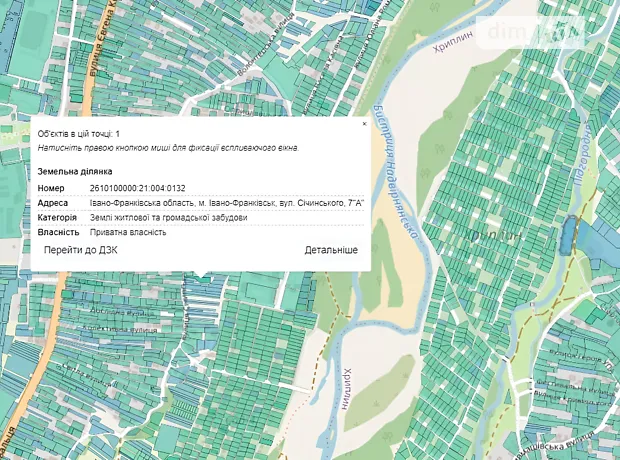Select the text 'Об'єктів в цій точці: 1'

click(x=79, y=134)
